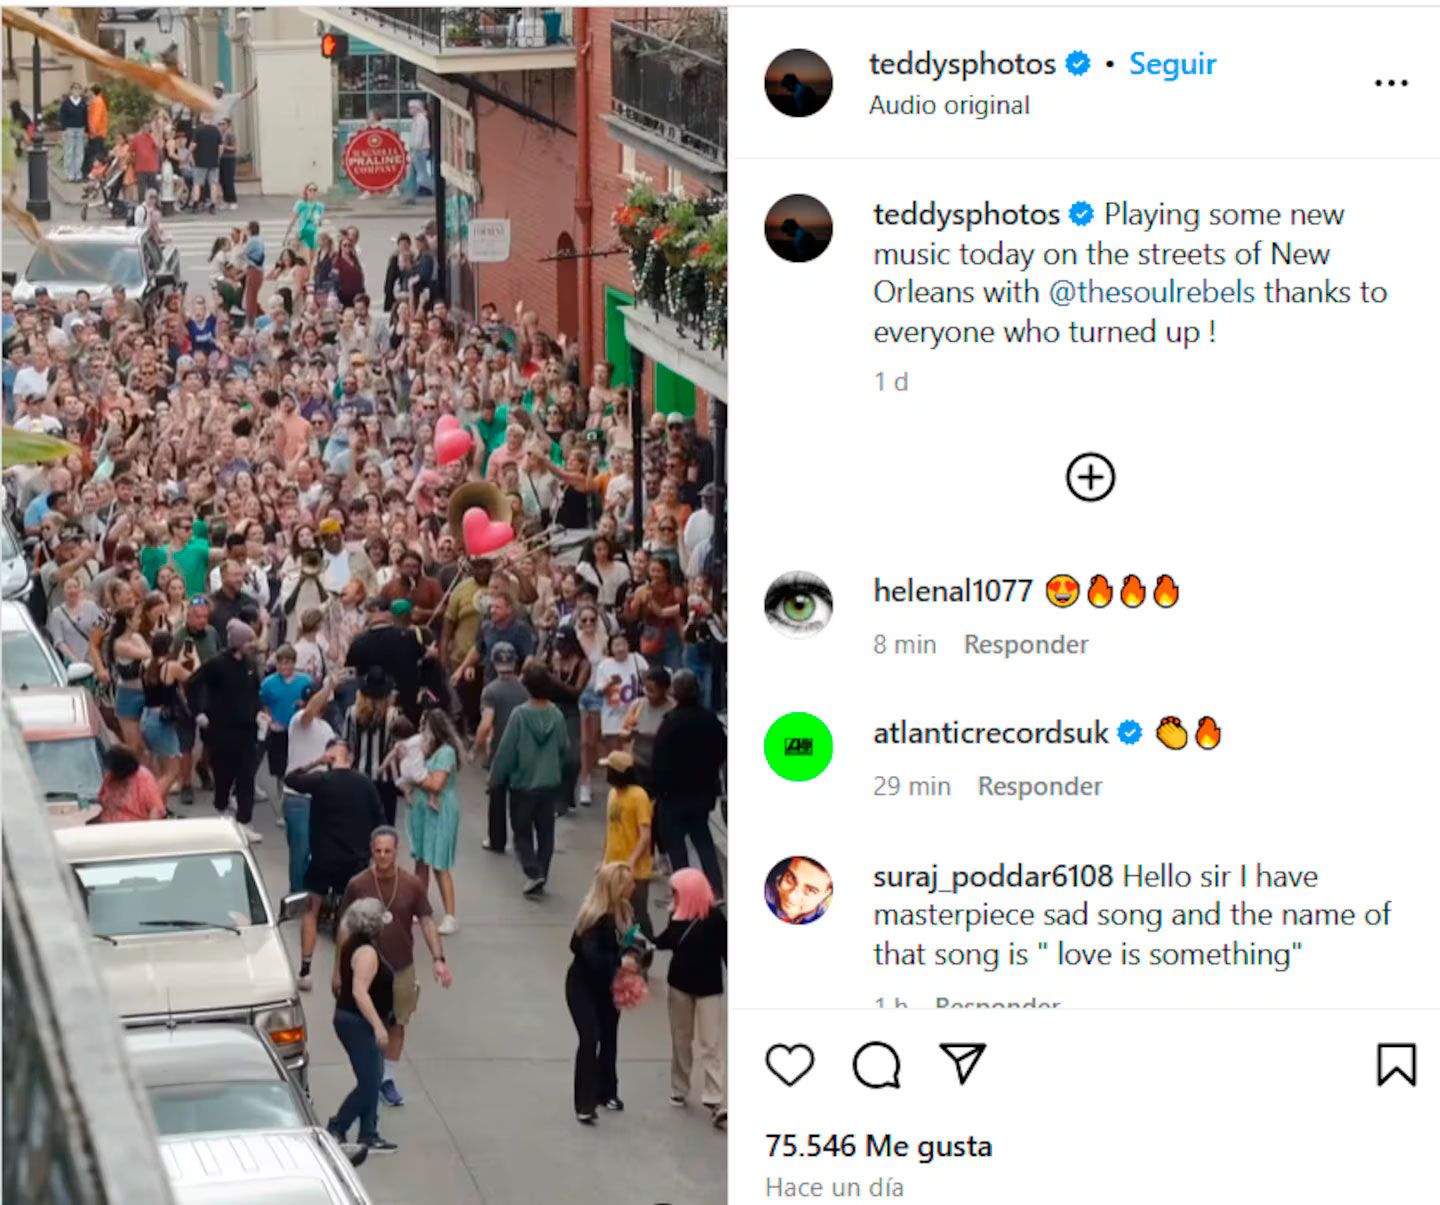Open suraj_poddar6108 profile avatar

798,890
